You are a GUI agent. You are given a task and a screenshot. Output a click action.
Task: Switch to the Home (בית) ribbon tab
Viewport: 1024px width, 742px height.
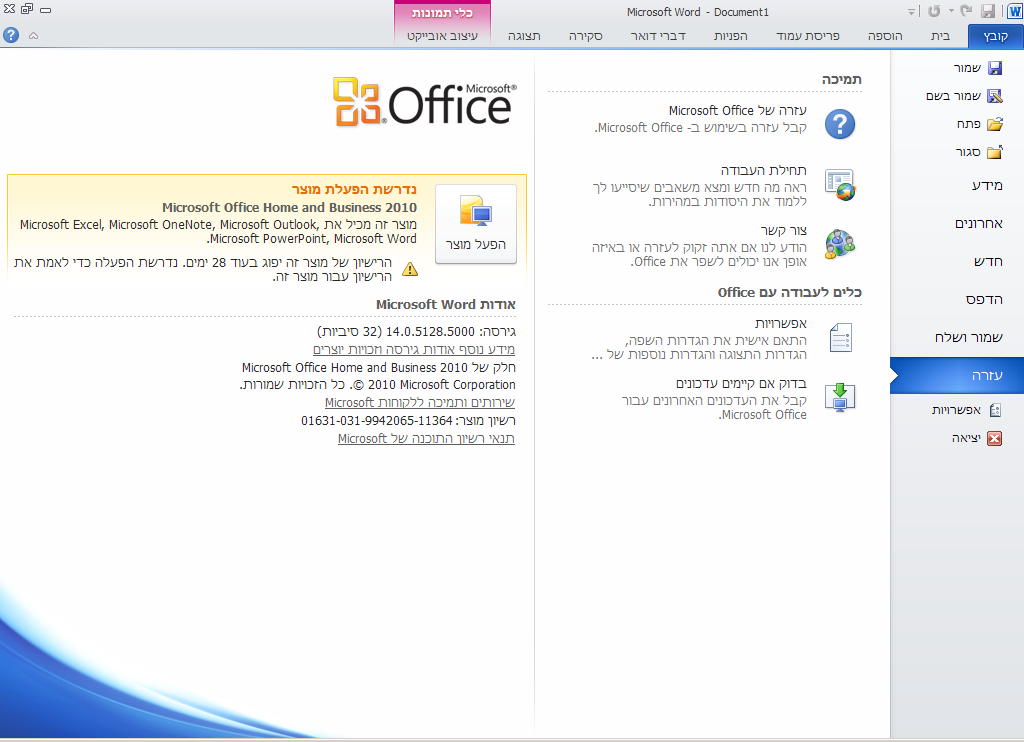(940, 36)
